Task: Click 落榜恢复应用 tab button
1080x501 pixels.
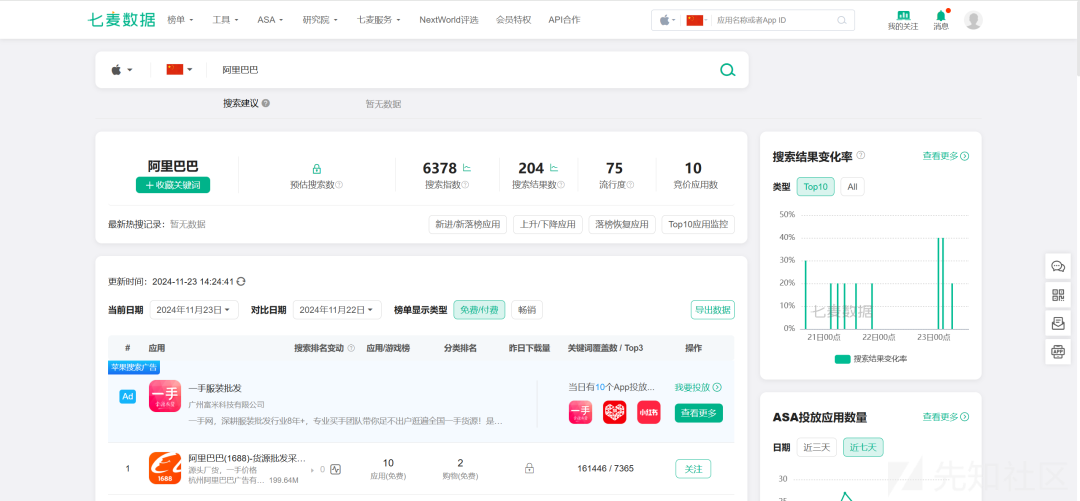Action: coord(622,225)
